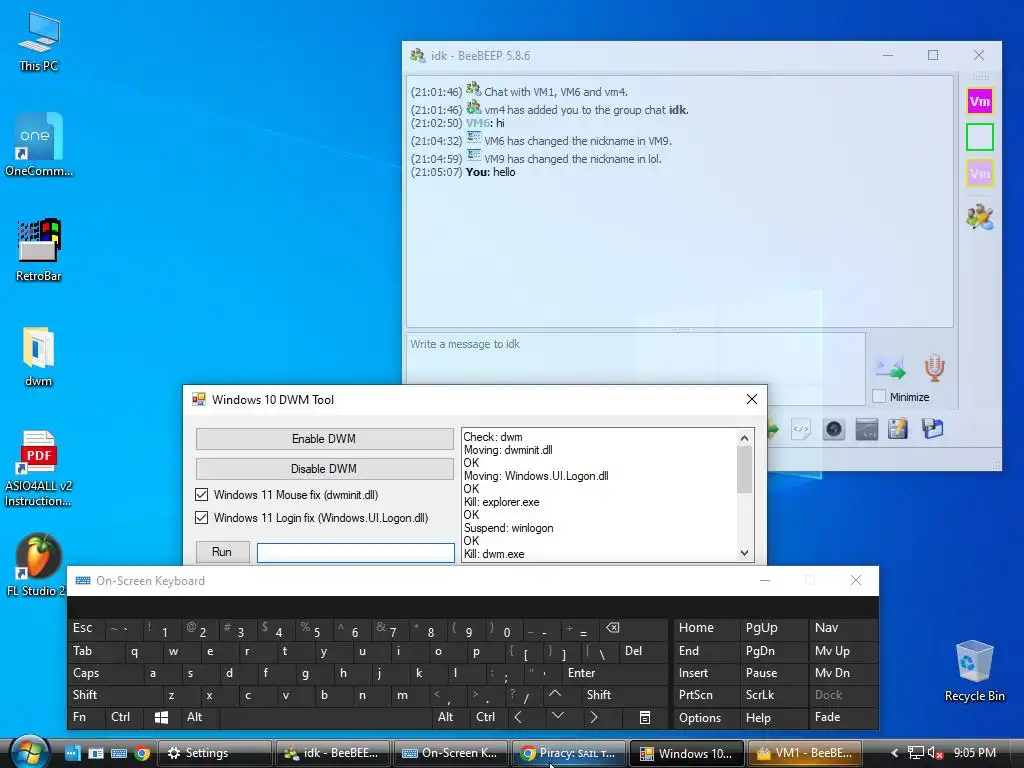This screenshot has height=768, width=1024.
Task: Open the RetroBar desktop icon
Action: tap(39, 250)
